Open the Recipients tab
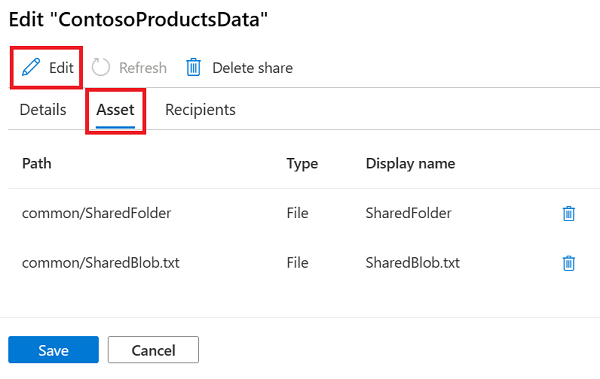The height and width of the screenshot is (379, 600). pos(200,110)
